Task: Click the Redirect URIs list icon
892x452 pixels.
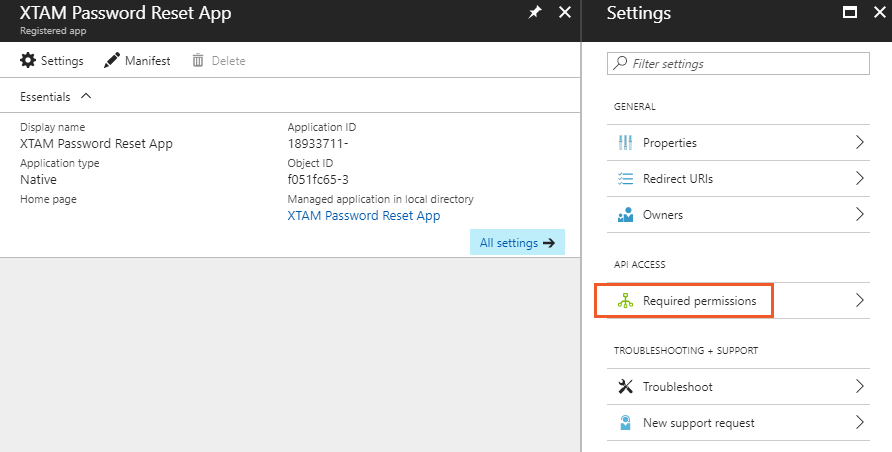Action: [x=626, y=179]
